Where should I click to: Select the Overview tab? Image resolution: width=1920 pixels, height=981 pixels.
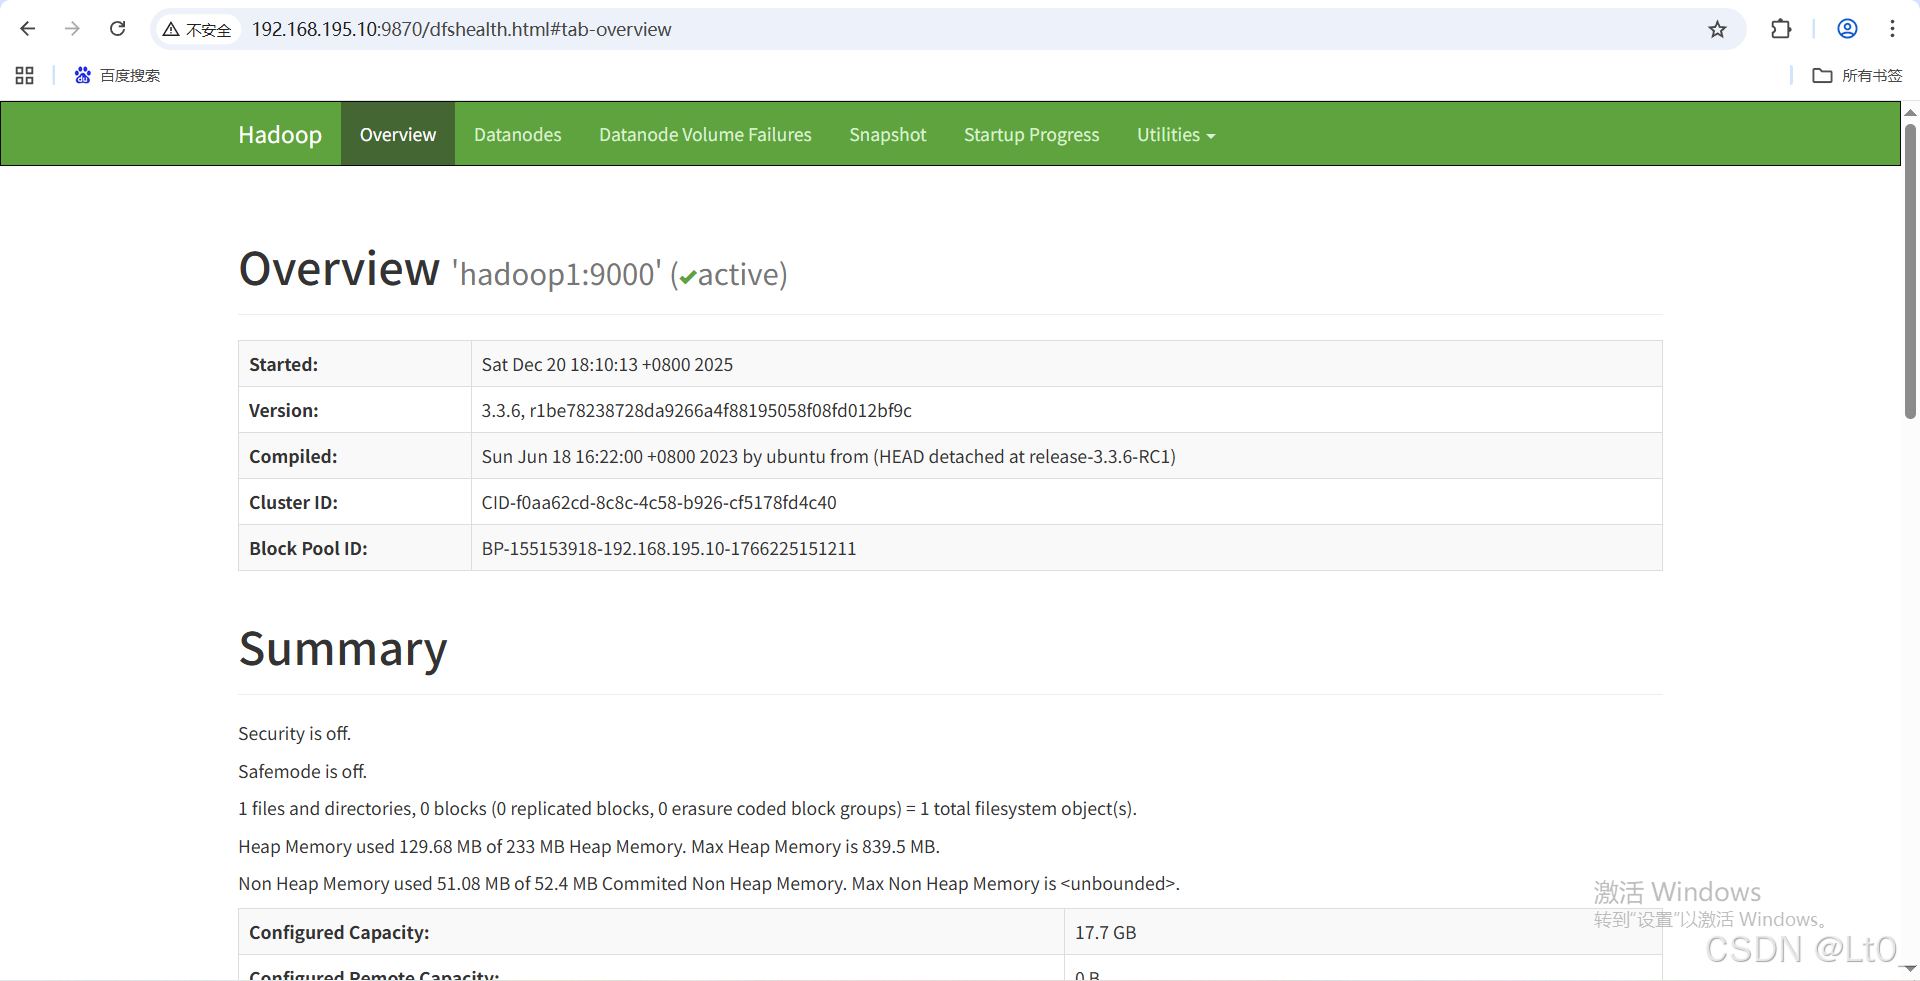coord(397,135)
